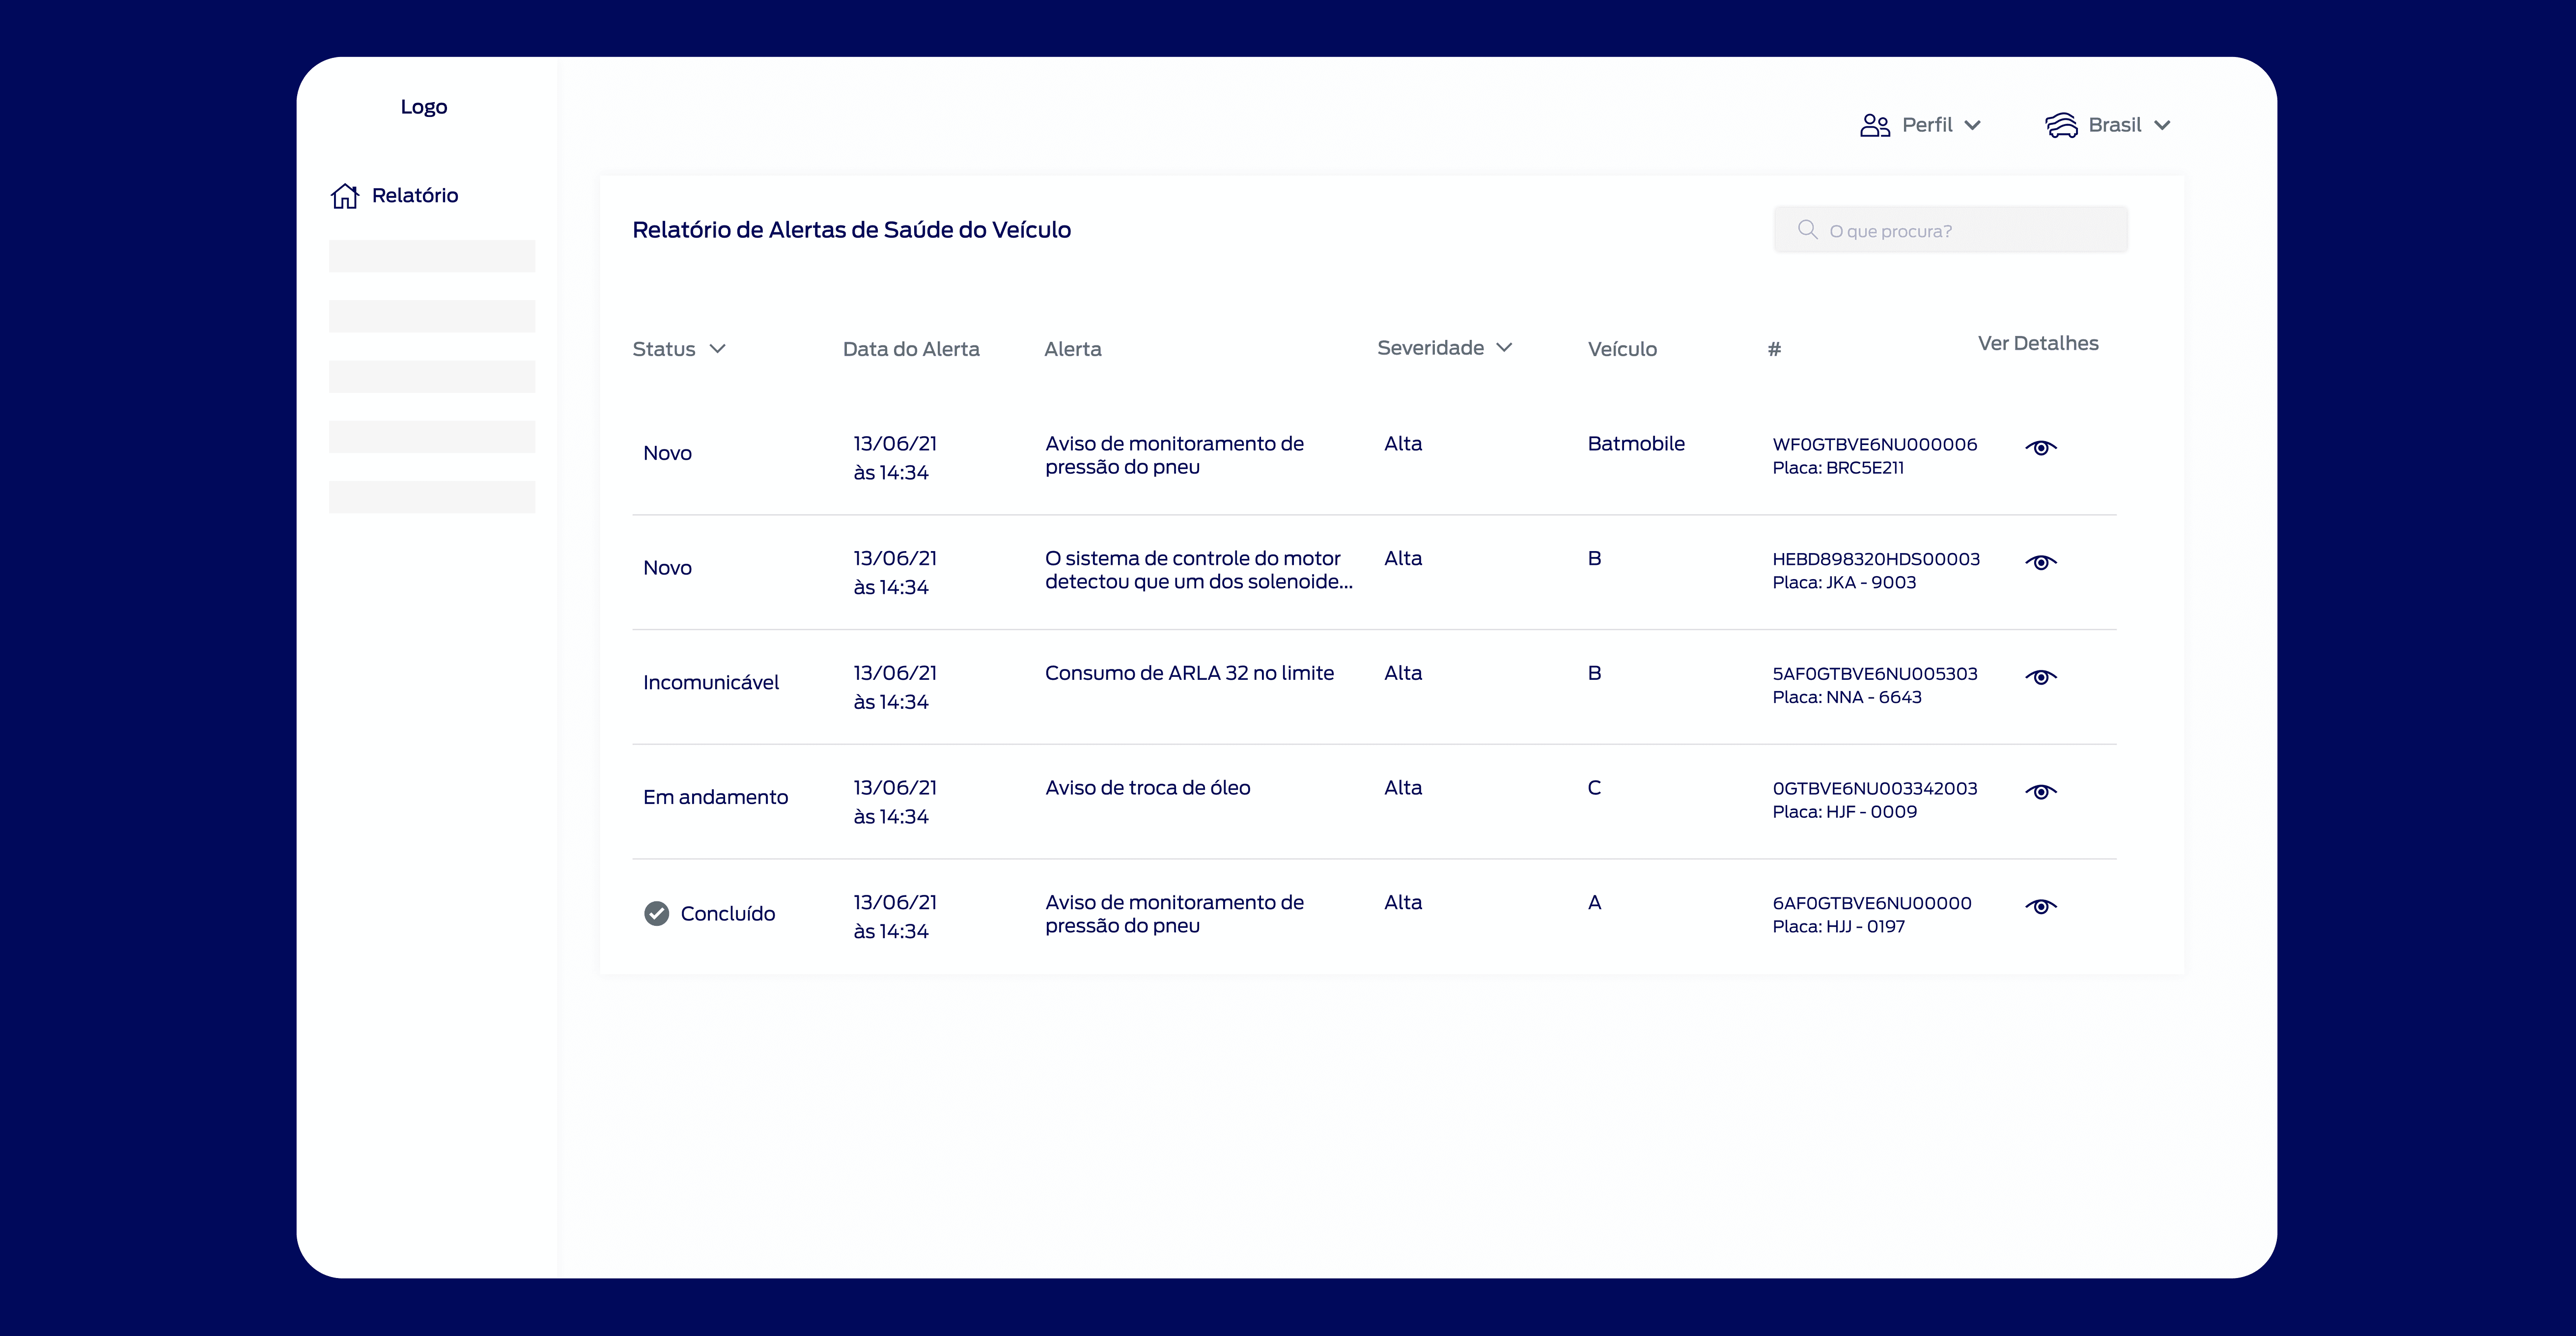Click the Perfil users icon
This screenshot has height=1336, width=2576.
(1874, 125)
